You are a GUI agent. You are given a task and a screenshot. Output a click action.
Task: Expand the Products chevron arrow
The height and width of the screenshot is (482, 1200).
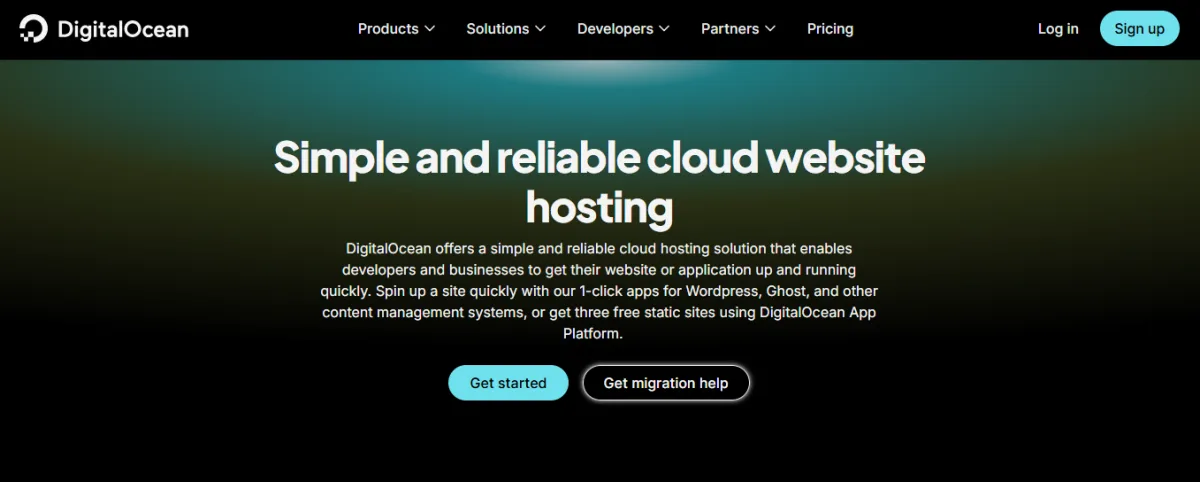[430, 29]
